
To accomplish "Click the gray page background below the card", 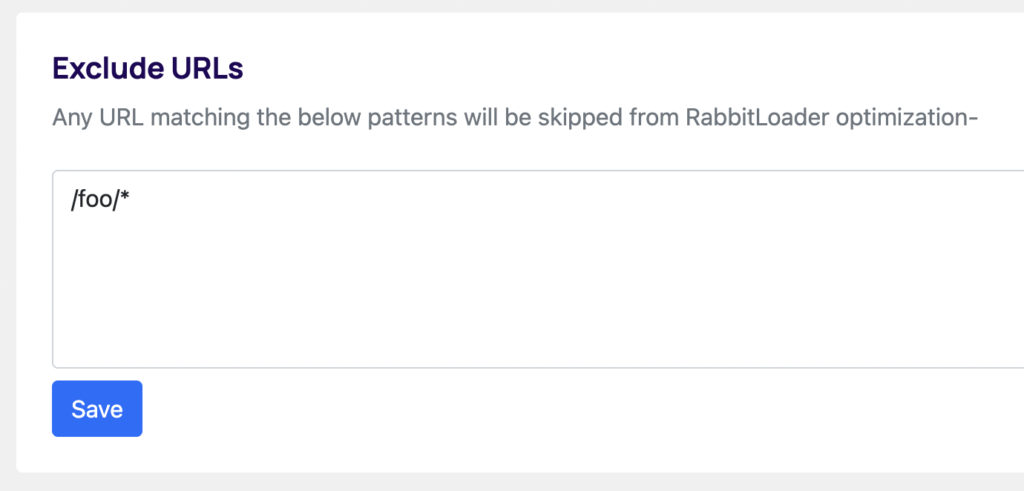I will [512, 482].
